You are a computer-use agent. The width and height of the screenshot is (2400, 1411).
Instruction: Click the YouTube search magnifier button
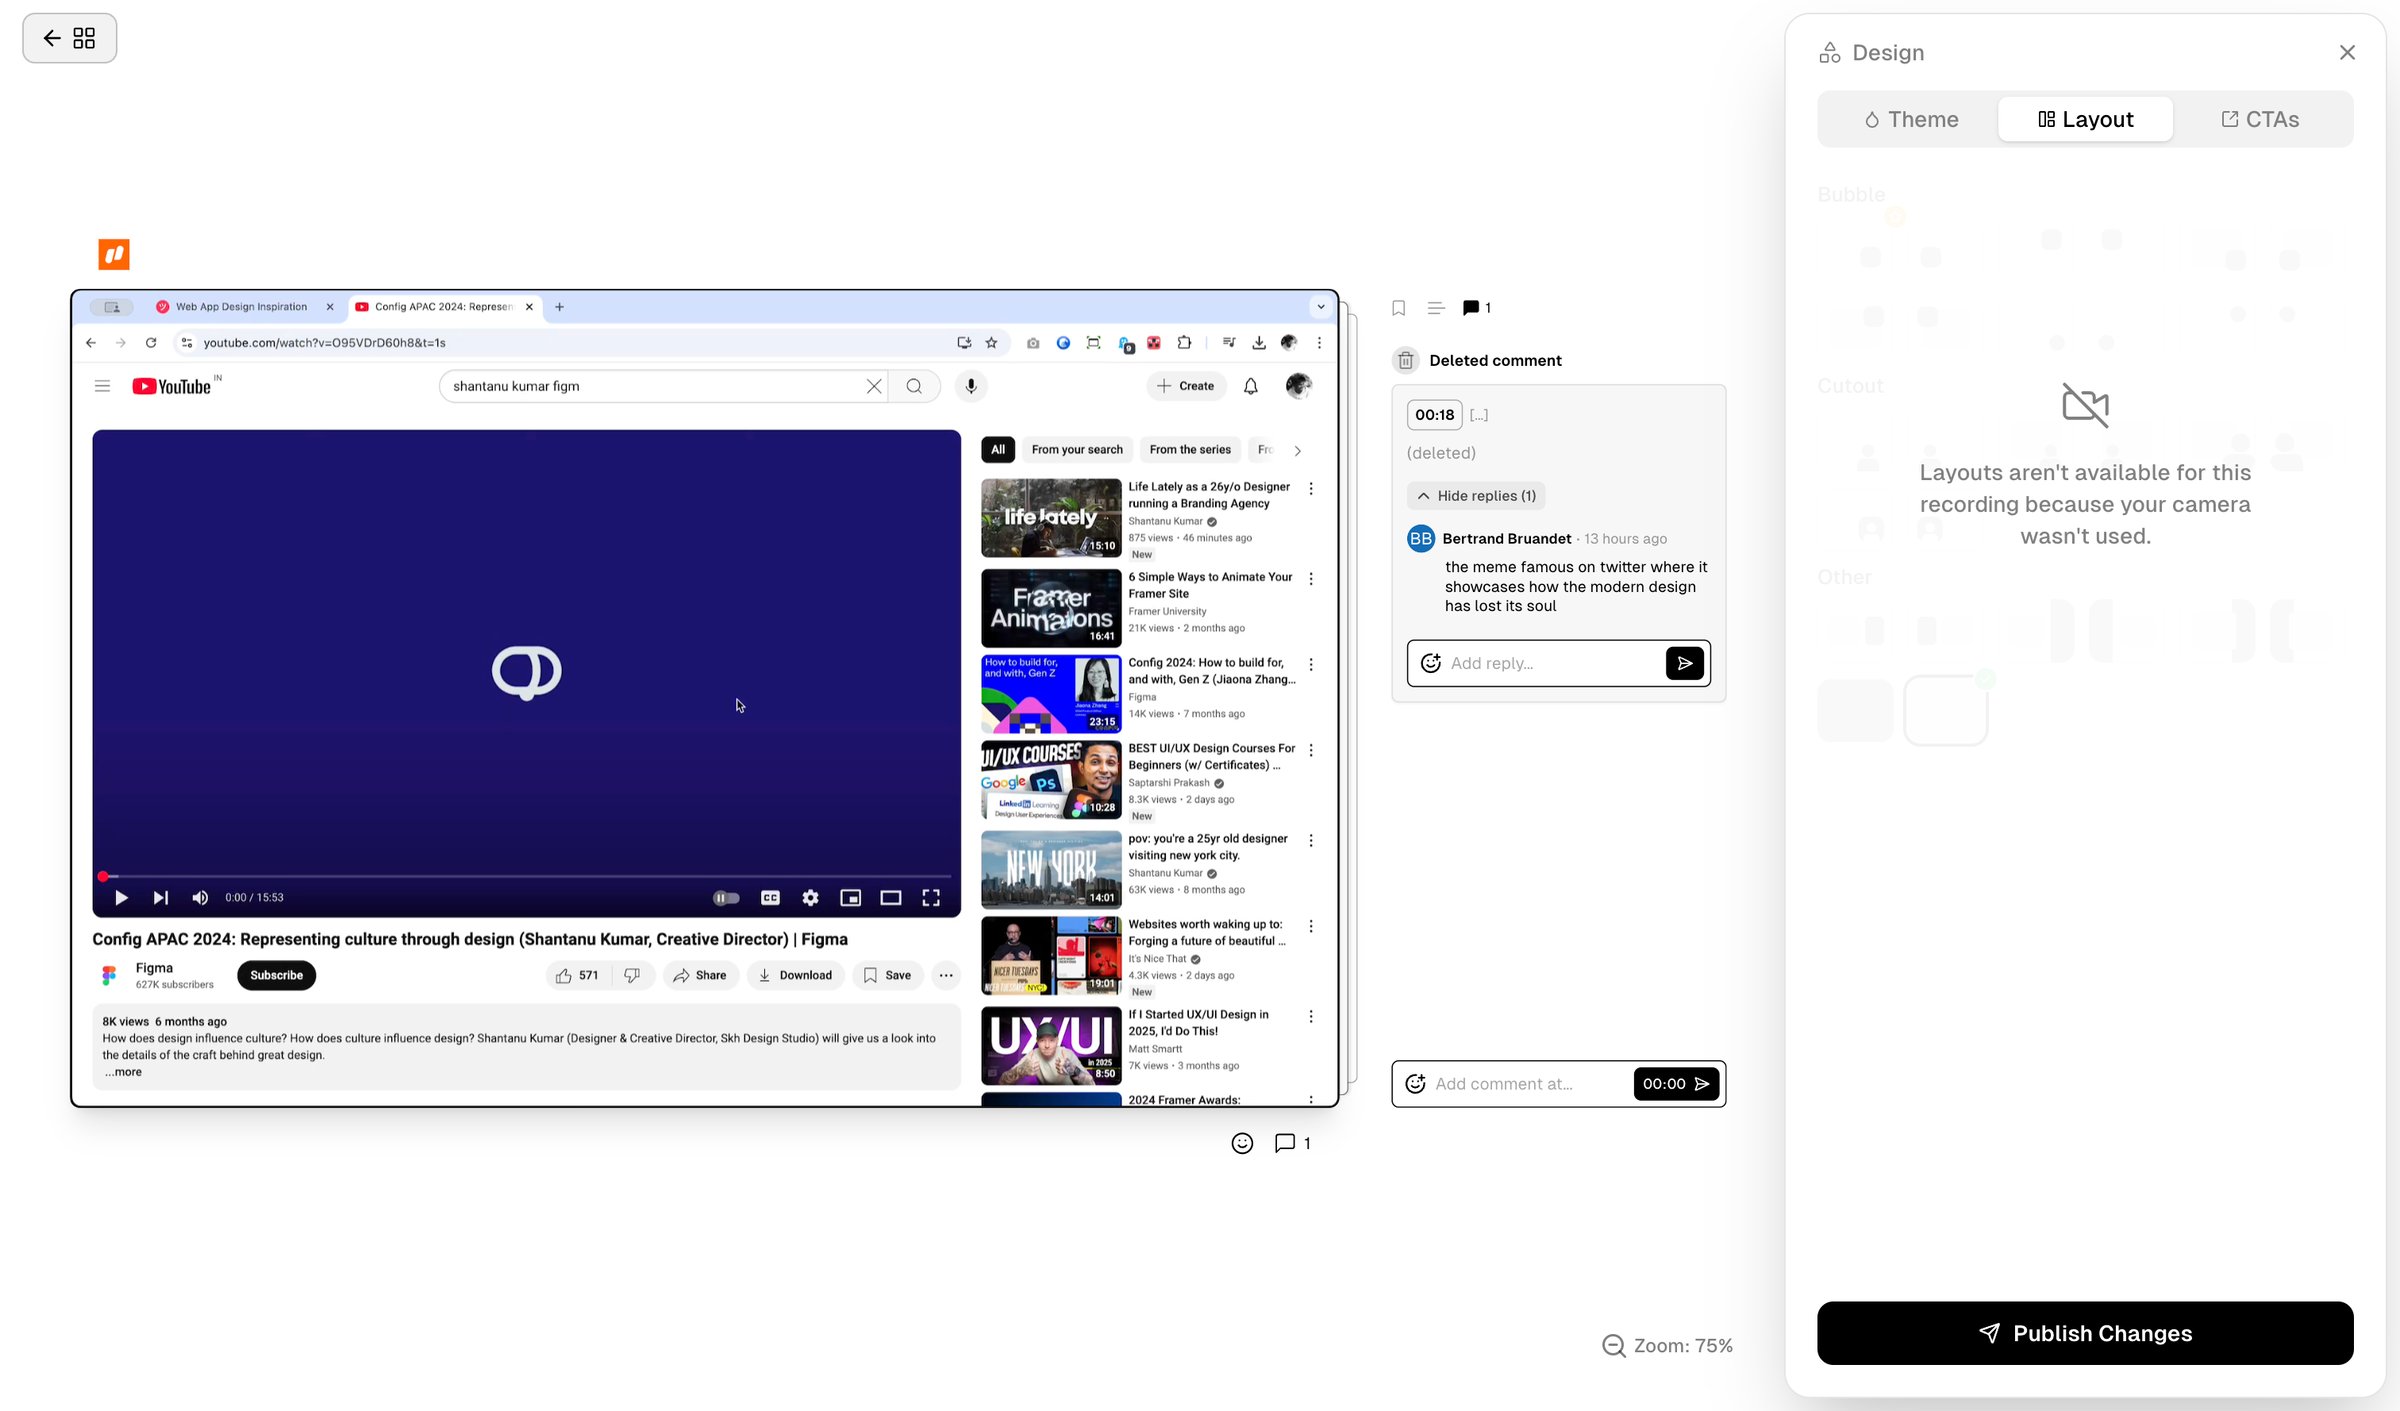pos(914,386)
